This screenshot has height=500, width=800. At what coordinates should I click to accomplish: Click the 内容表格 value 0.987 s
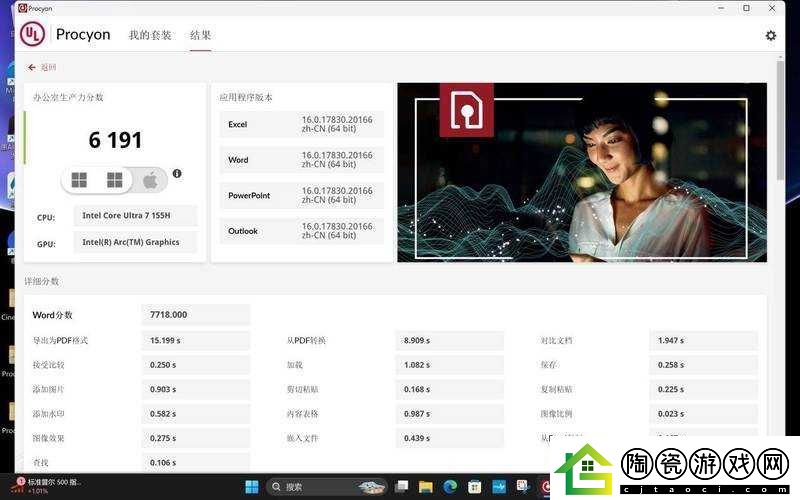pos(450,414)
